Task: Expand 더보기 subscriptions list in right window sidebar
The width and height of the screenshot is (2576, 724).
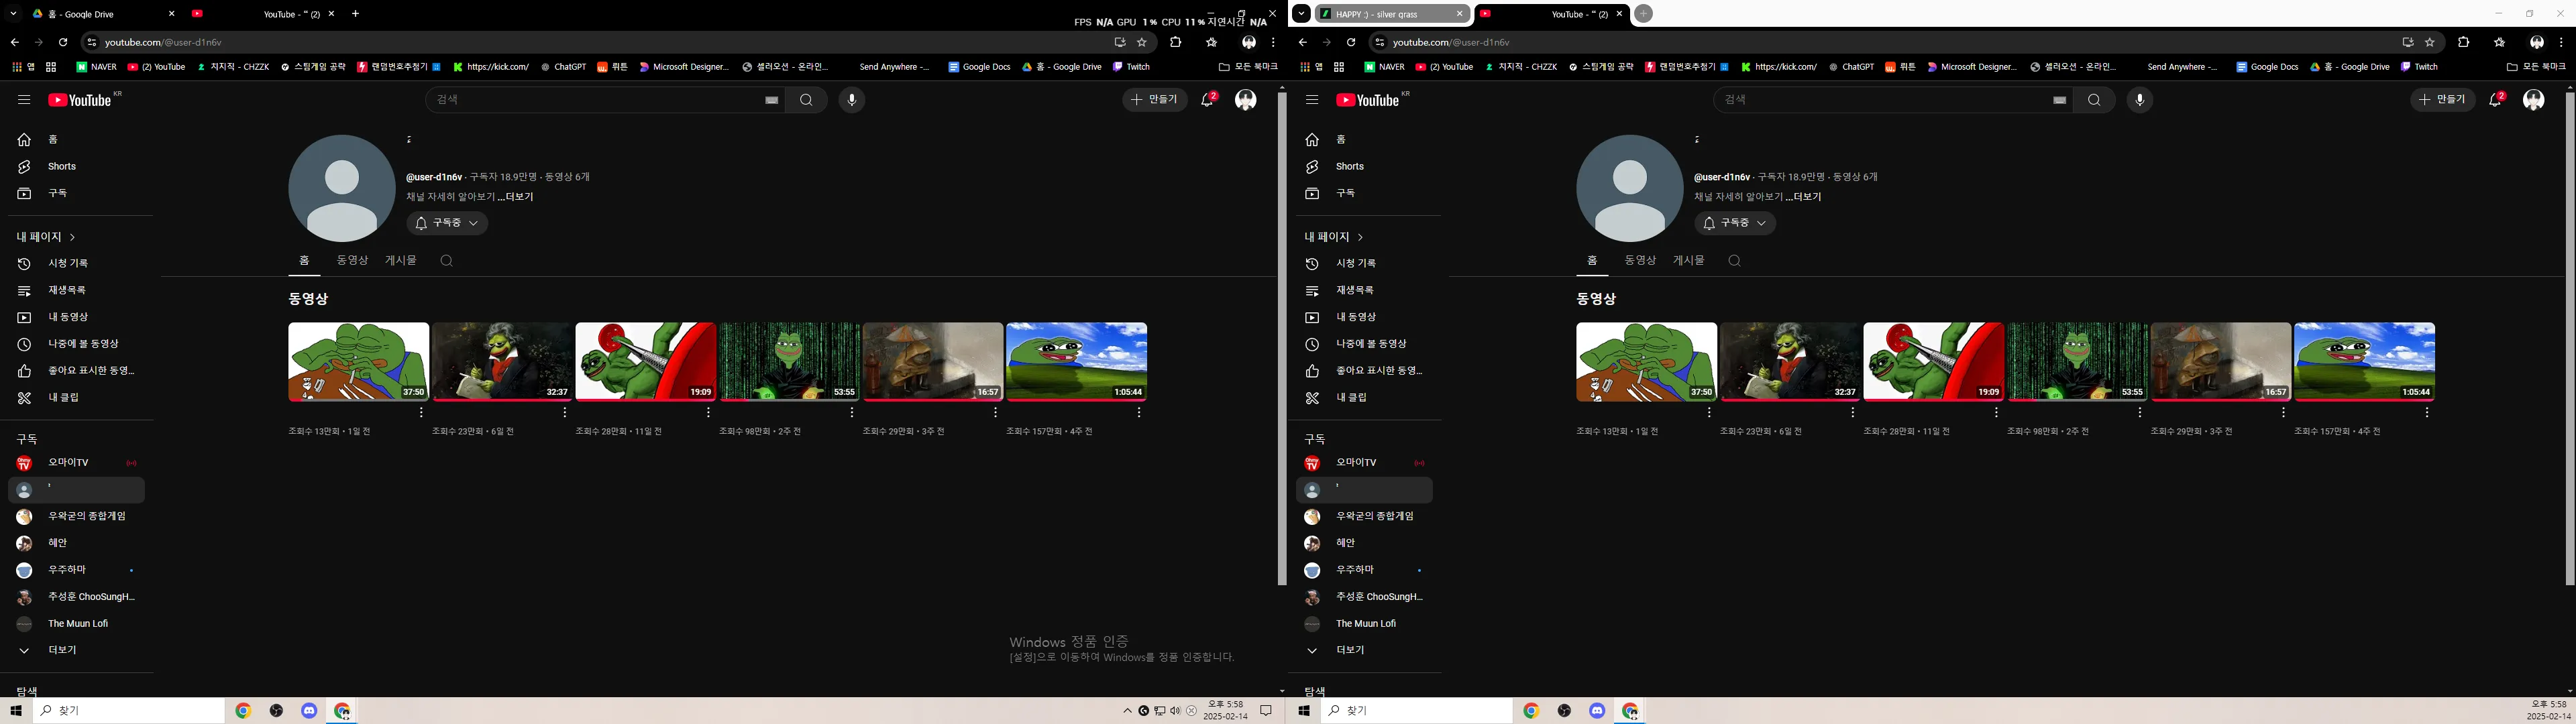Action: 1349,650
